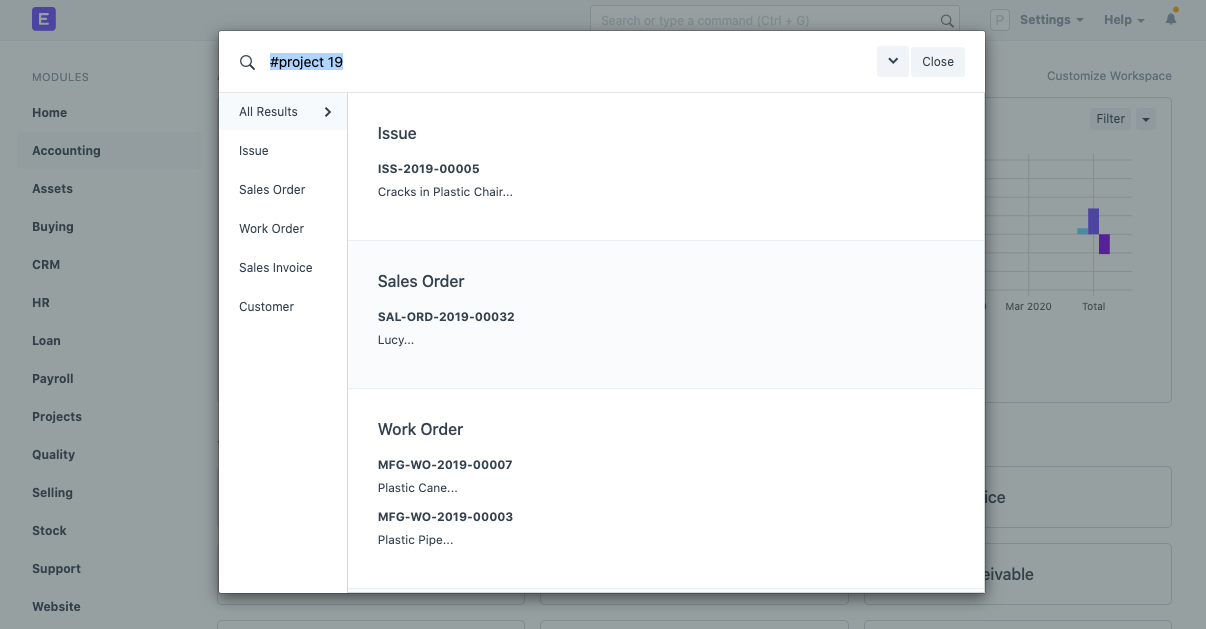Open the Projects module
The image size is (1206, 629).
click(x=56, y=416)
